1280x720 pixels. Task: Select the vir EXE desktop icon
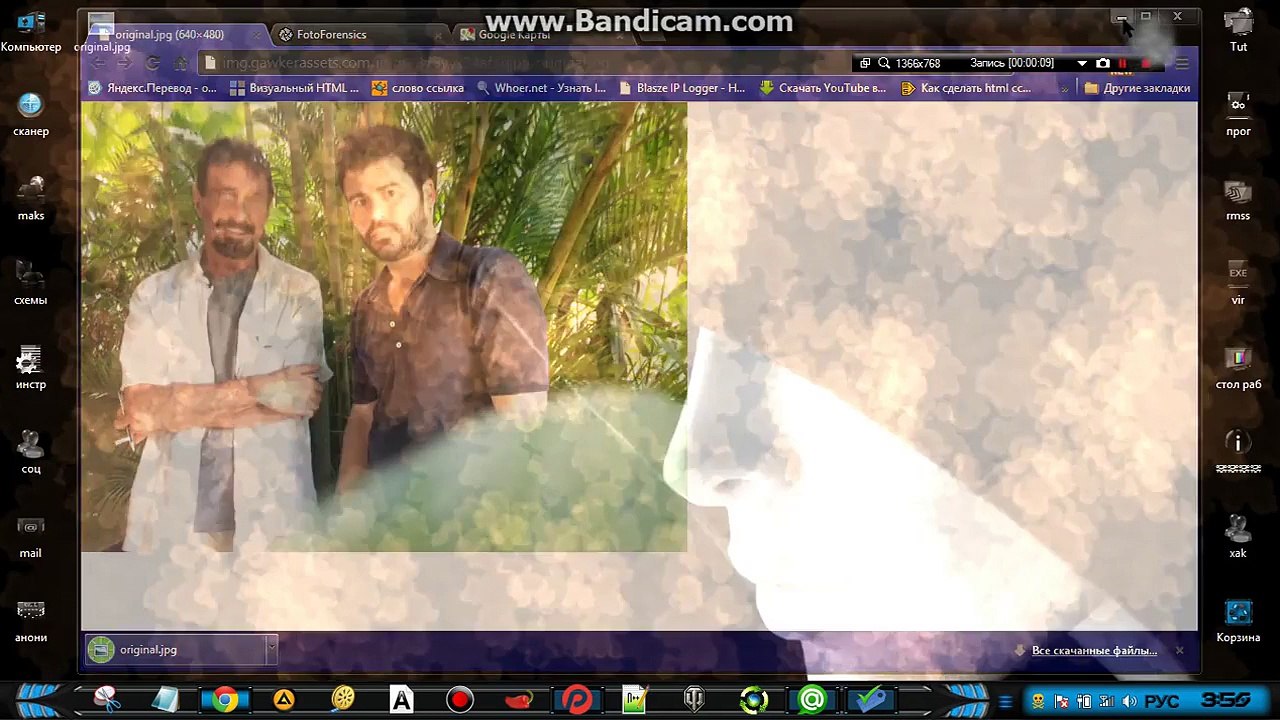1238,283
